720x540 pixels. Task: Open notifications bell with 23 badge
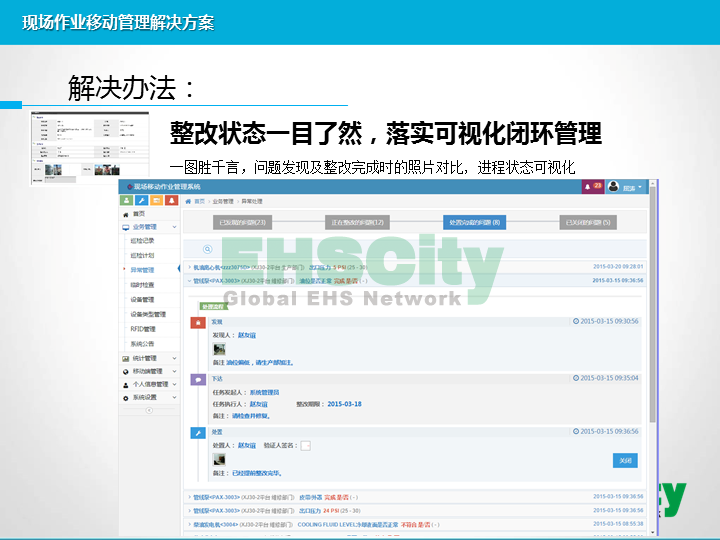coord(592,186)
